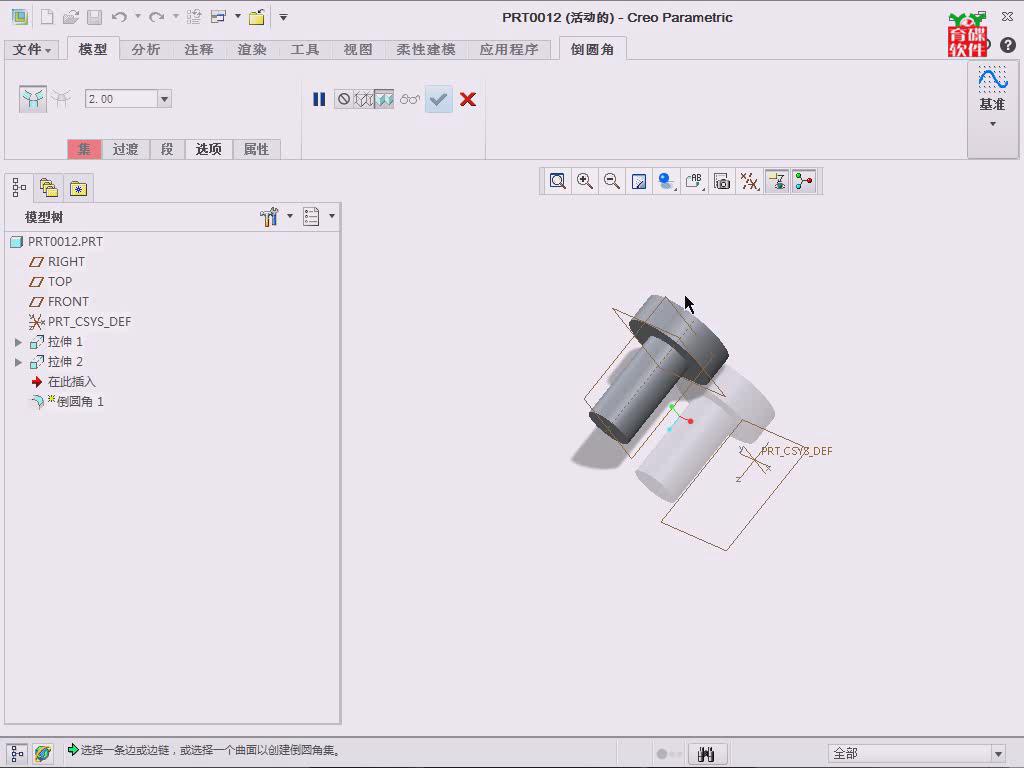The image size is (1024, 768).
Task: Click the round radius value field
Action: 121,99
